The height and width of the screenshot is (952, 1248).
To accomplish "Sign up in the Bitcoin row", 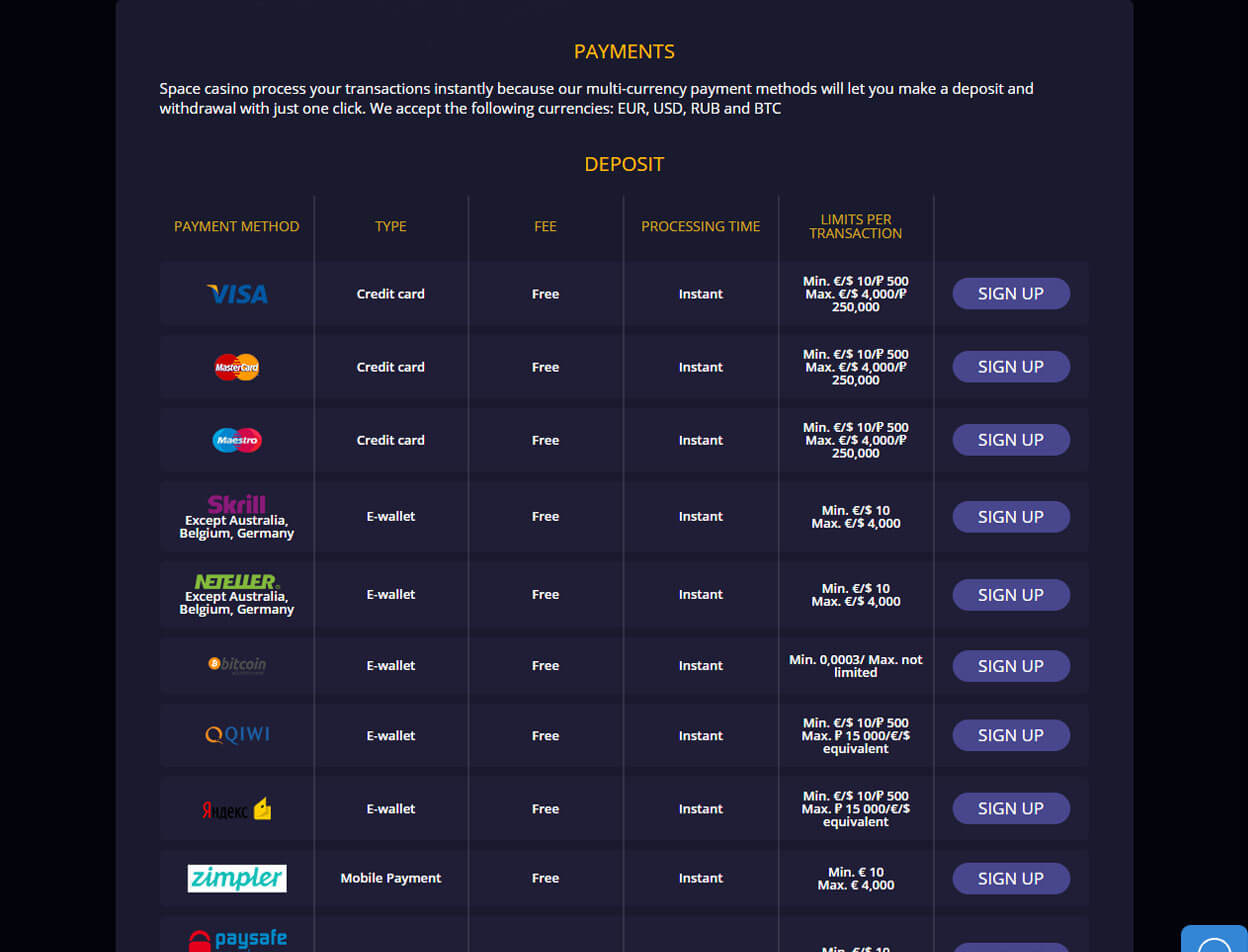I will coord(1011,666).
